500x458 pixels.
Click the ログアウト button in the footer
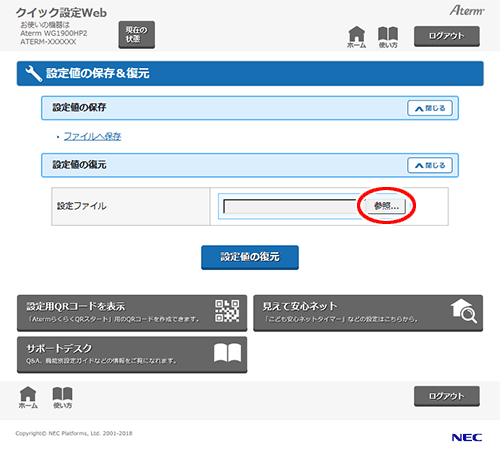tap(447, 396)
